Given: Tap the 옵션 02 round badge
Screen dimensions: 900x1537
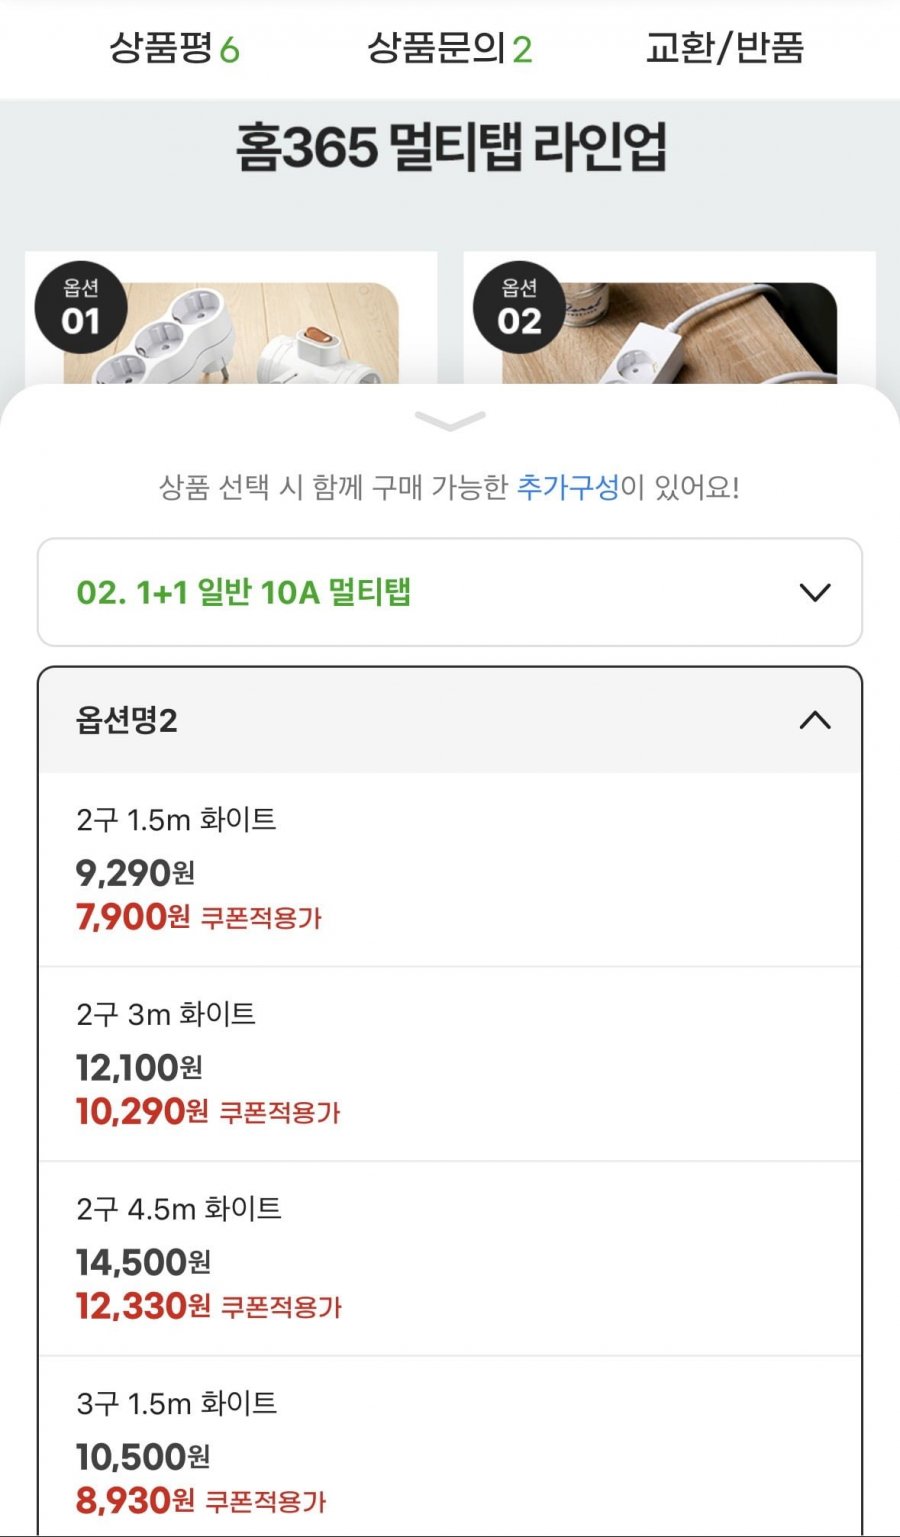Looking at the screenshot, I should (x=518, y=308).
